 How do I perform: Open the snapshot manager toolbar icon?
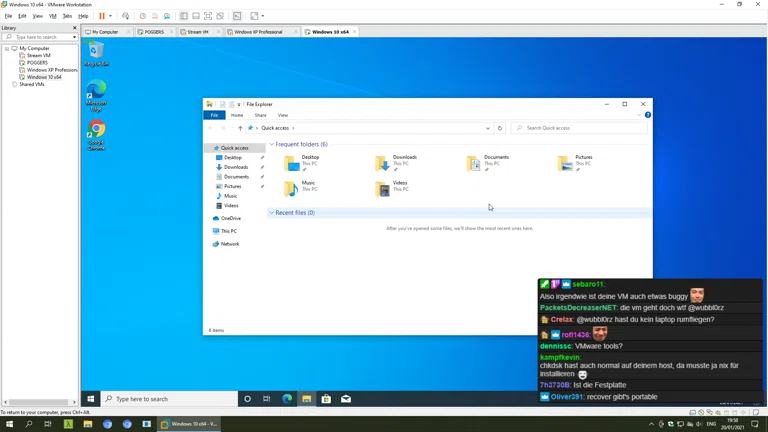tap(166, 16)
